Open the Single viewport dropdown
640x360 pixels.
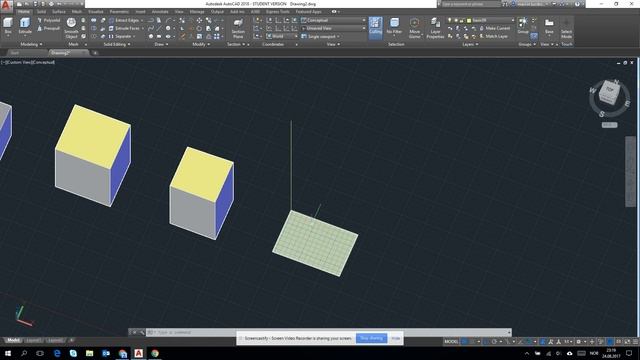321,36
